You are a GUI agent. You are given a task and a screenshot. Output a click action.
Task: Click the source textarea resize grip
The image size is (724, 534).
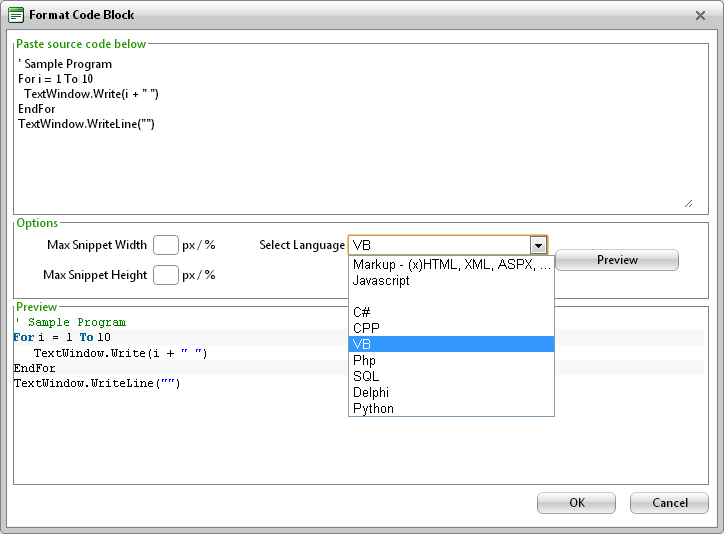(688, 204)
